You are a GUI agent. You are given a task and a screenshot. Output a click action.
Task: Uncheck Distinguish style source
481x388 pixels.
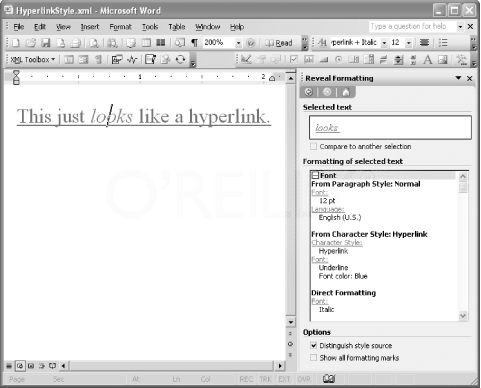tap(313, 346)
